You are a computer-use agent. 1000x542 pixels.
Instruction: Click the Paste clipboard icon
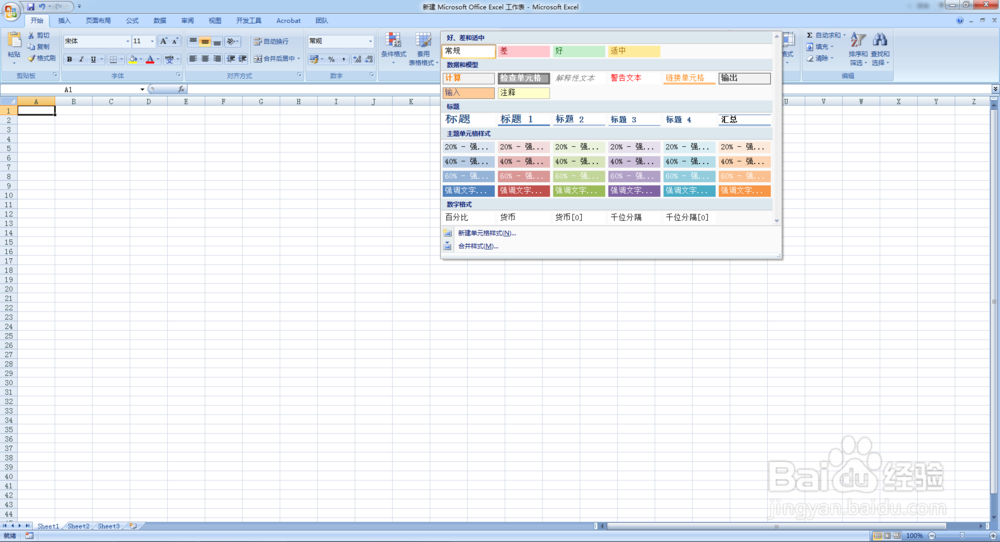pos(14,42)
